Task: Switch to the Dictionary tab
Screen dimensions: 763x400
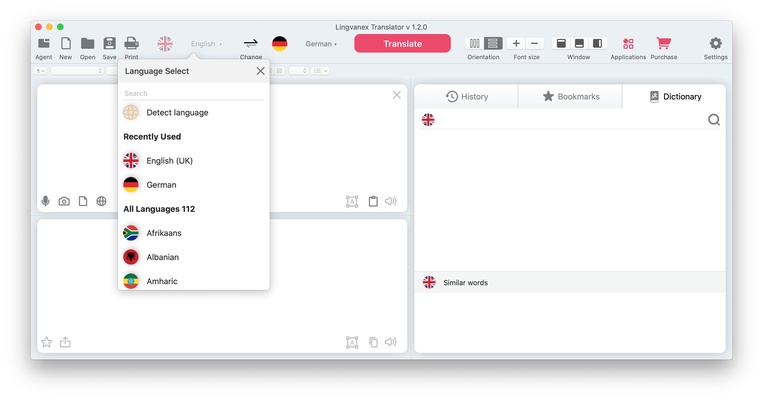Action: coord(674,96)
